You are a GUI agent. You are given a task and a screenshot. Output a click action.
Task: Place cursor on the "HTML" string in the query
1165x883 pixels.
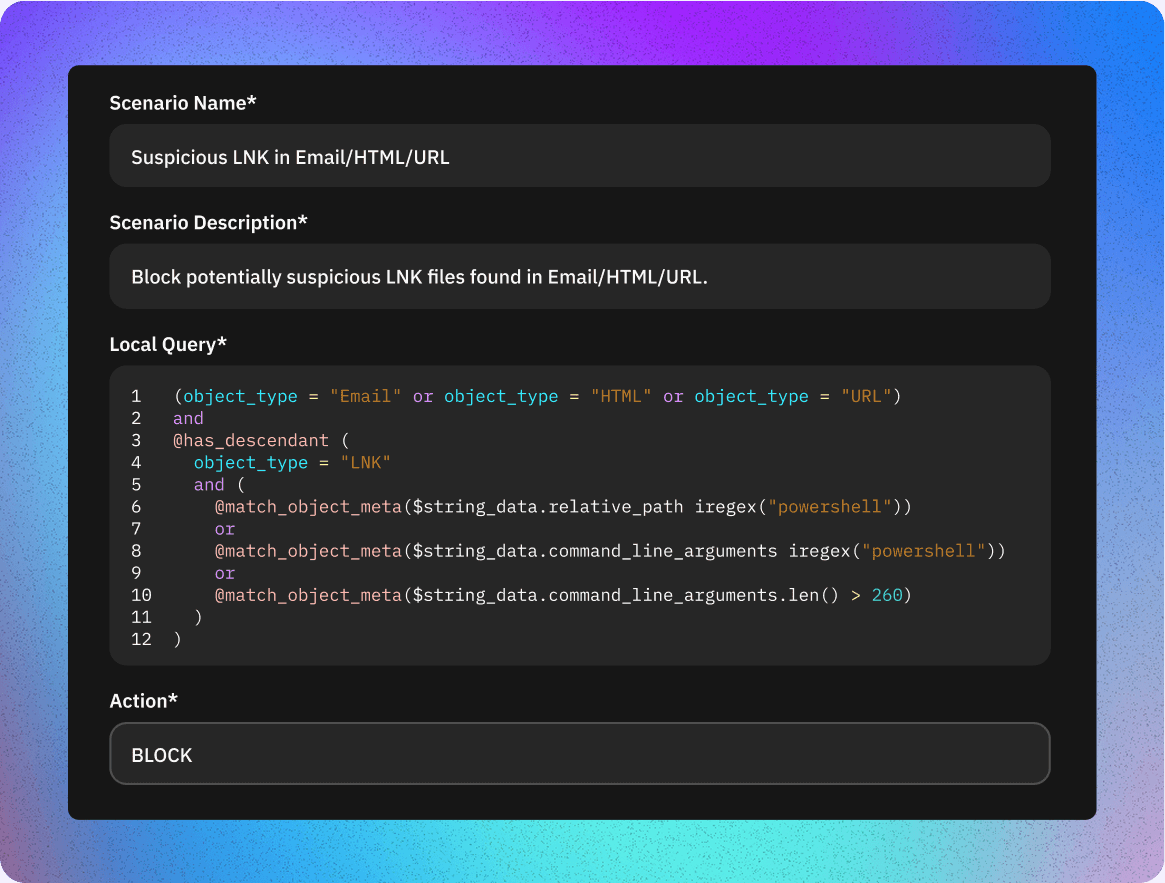pyautogui.click(x=621, y=396)
